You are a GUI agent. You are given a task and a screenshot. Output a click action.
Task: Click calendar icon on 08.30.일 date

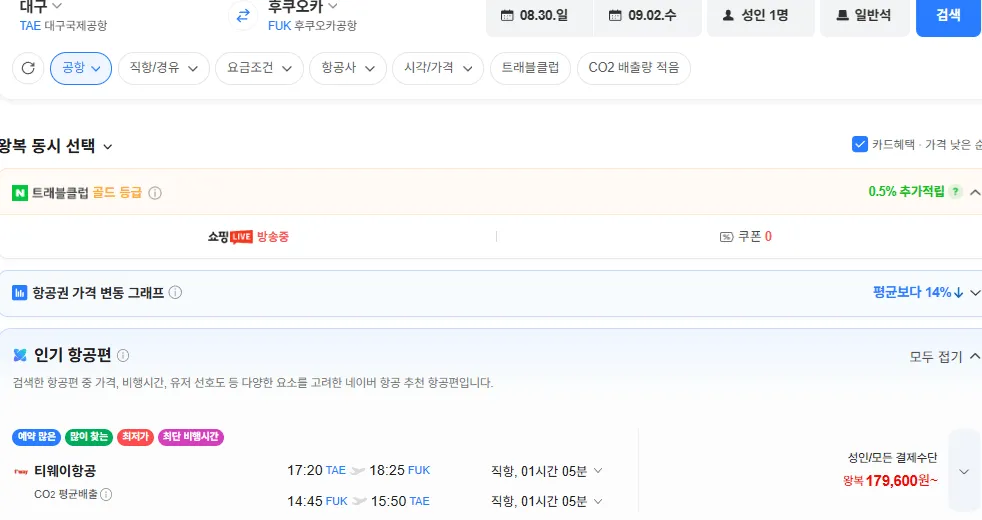point(507,15)
